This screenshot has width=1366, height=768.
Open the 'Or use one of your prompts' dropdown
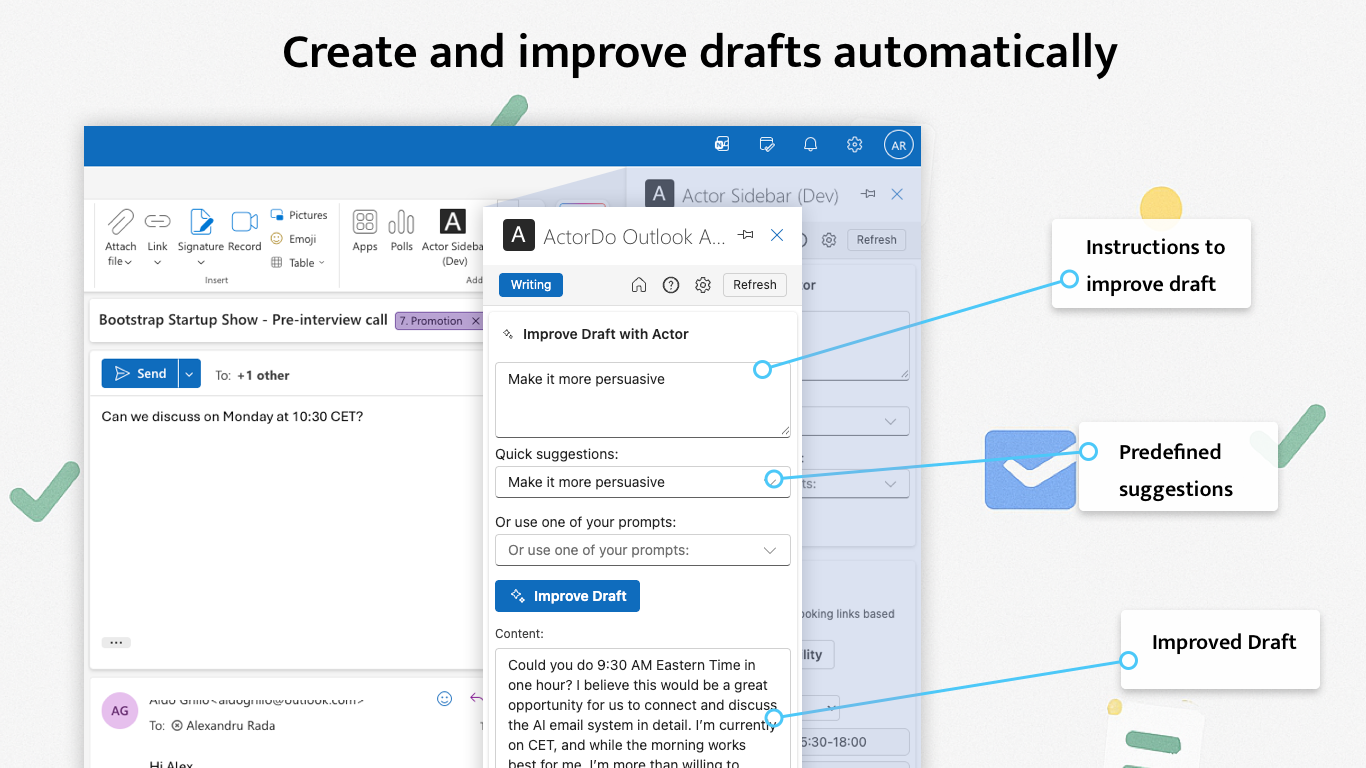coord(643,550)
